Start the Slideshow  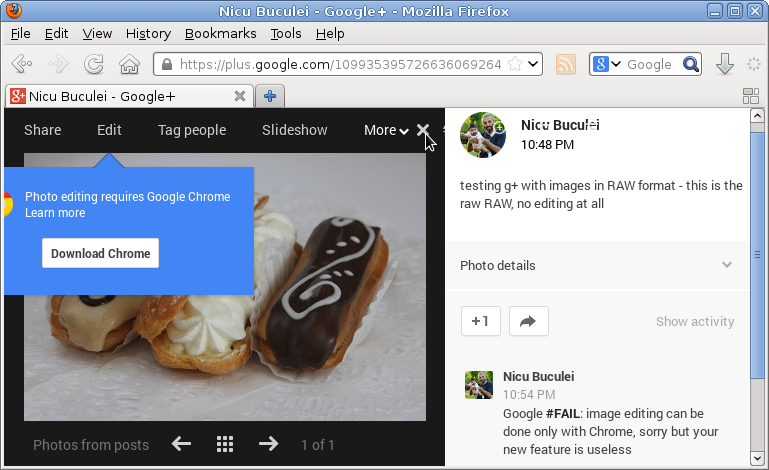tap(294, 130)
